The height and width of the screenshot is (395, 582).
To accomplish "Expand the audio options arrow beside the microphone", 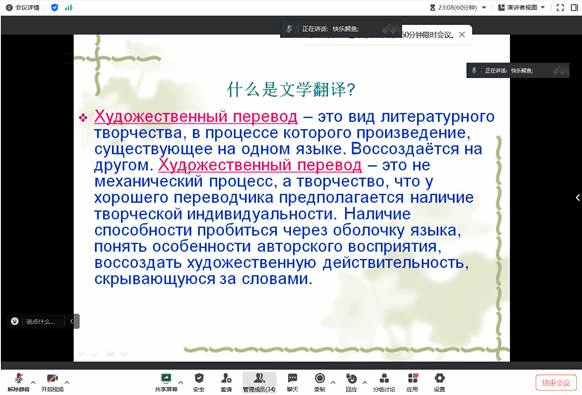I will (x=33, y=382).
